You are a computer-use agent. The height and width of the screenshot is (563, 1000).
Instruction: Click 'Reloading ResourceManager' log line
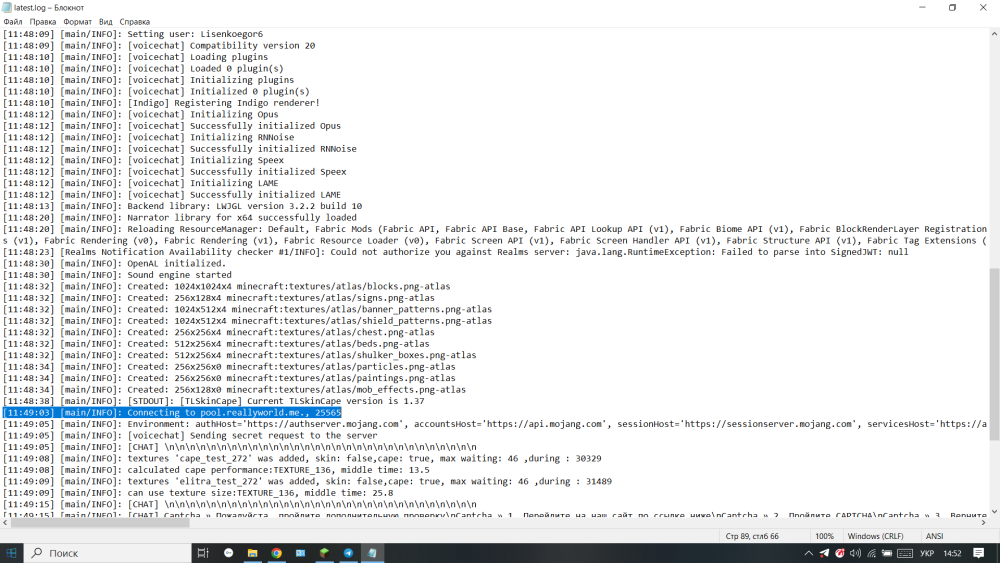495,229
